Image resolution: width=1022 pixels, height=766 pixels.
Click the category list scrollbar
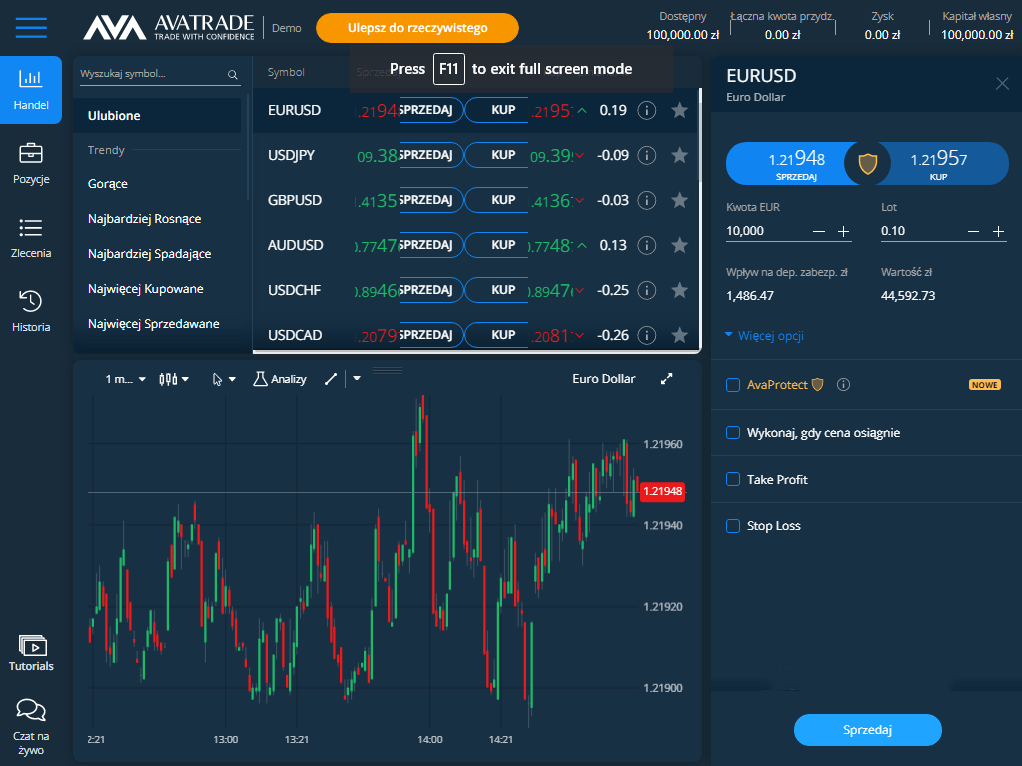(248, 147)
